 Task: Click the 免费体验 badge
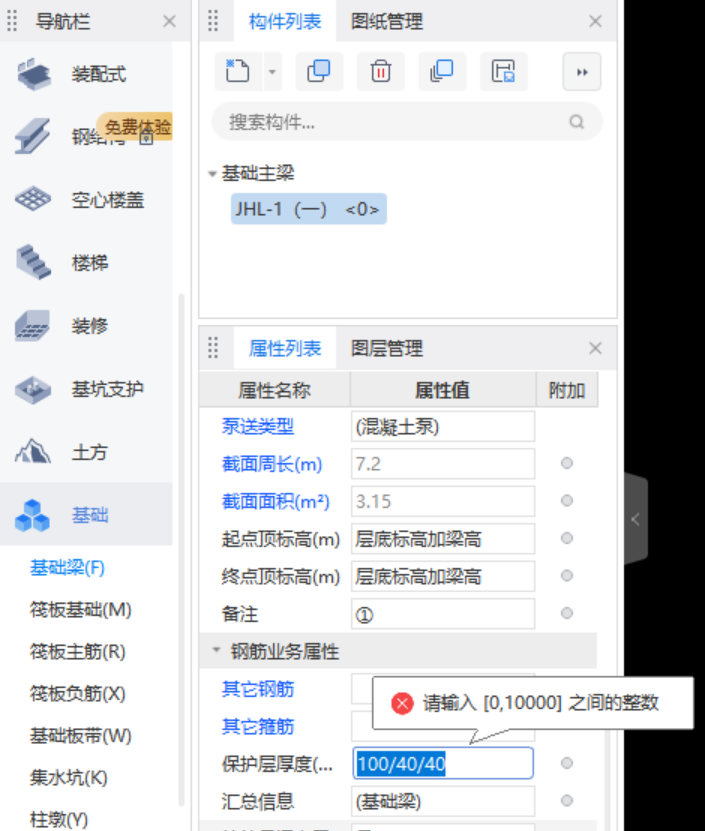135,127
